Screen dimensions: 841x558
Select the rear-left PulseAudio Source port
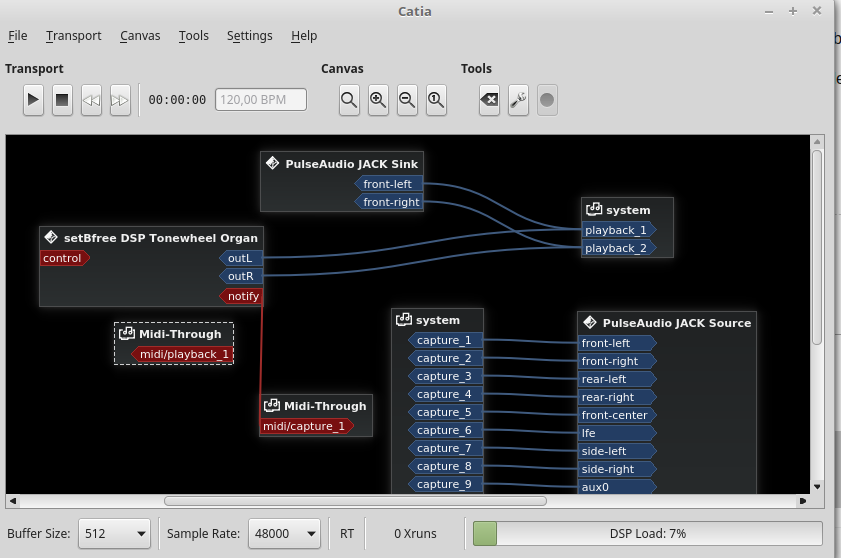click(617, 379)
